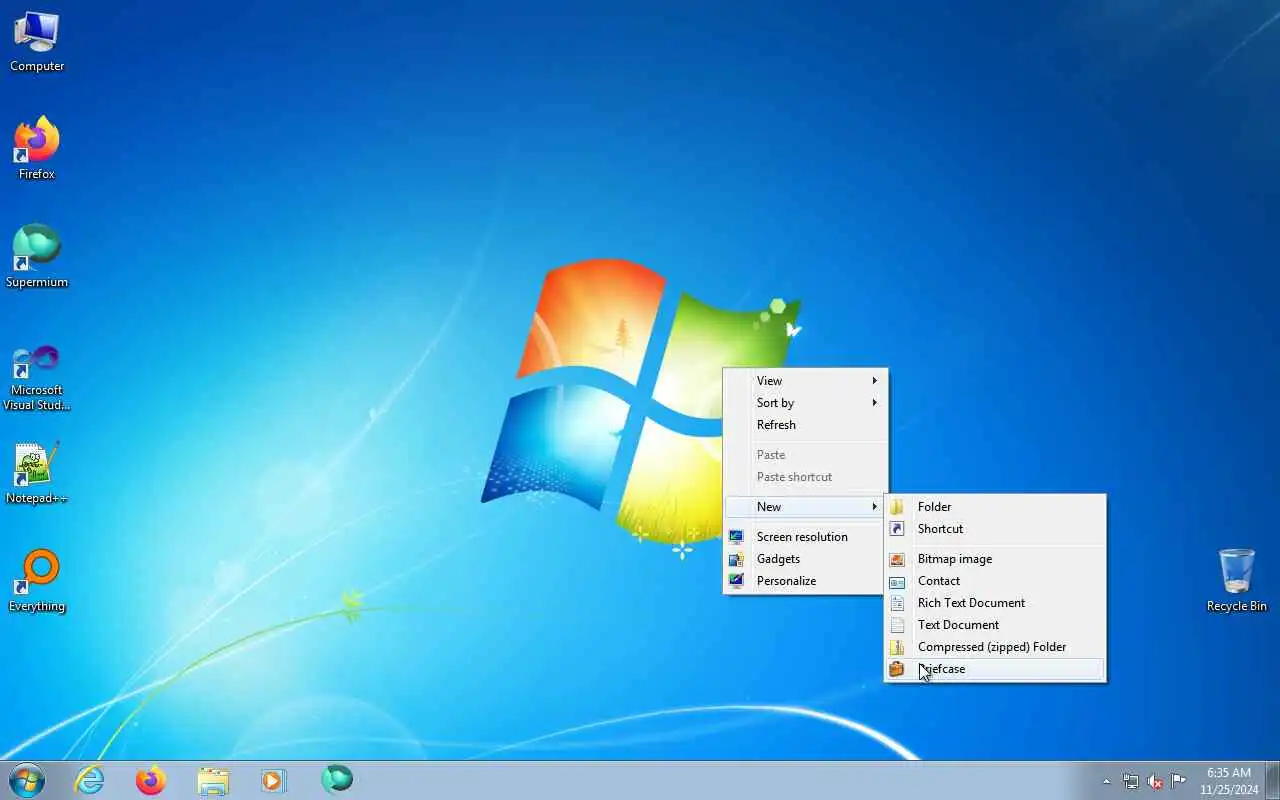Create a new Briefcase
The height and width of the screenshot is (800, 1280).
995,669
